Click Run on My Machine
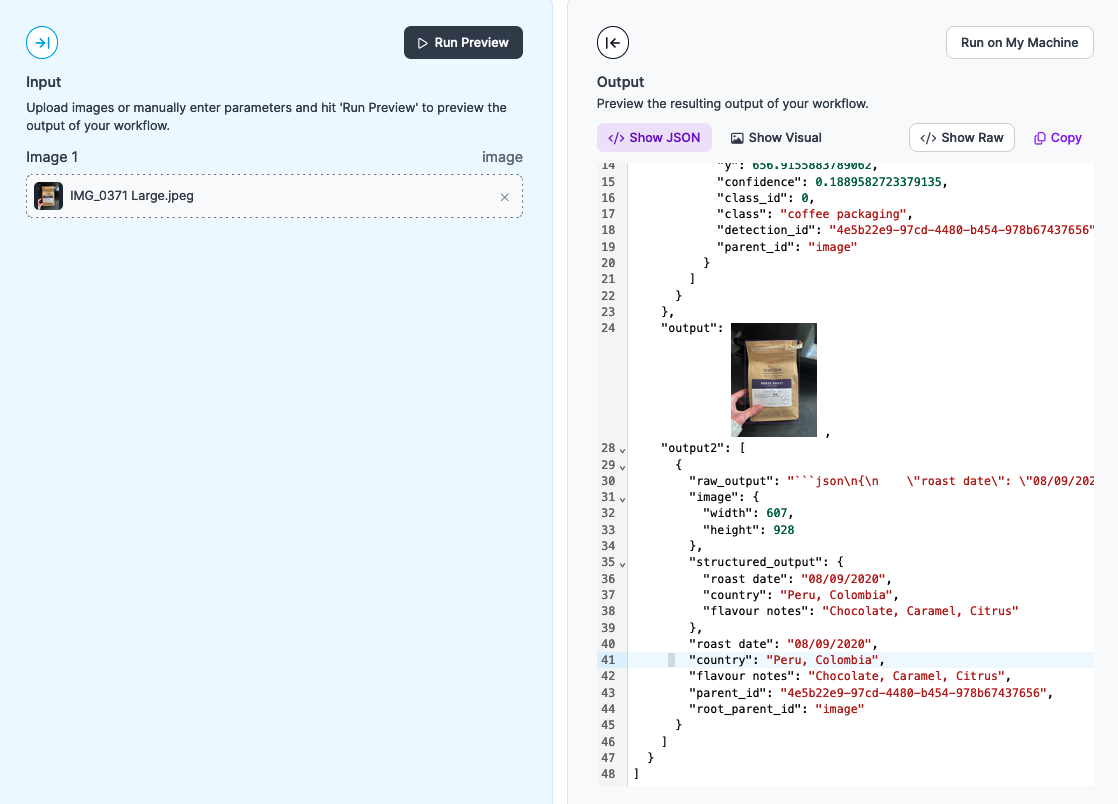 [x=1019, y=43]
